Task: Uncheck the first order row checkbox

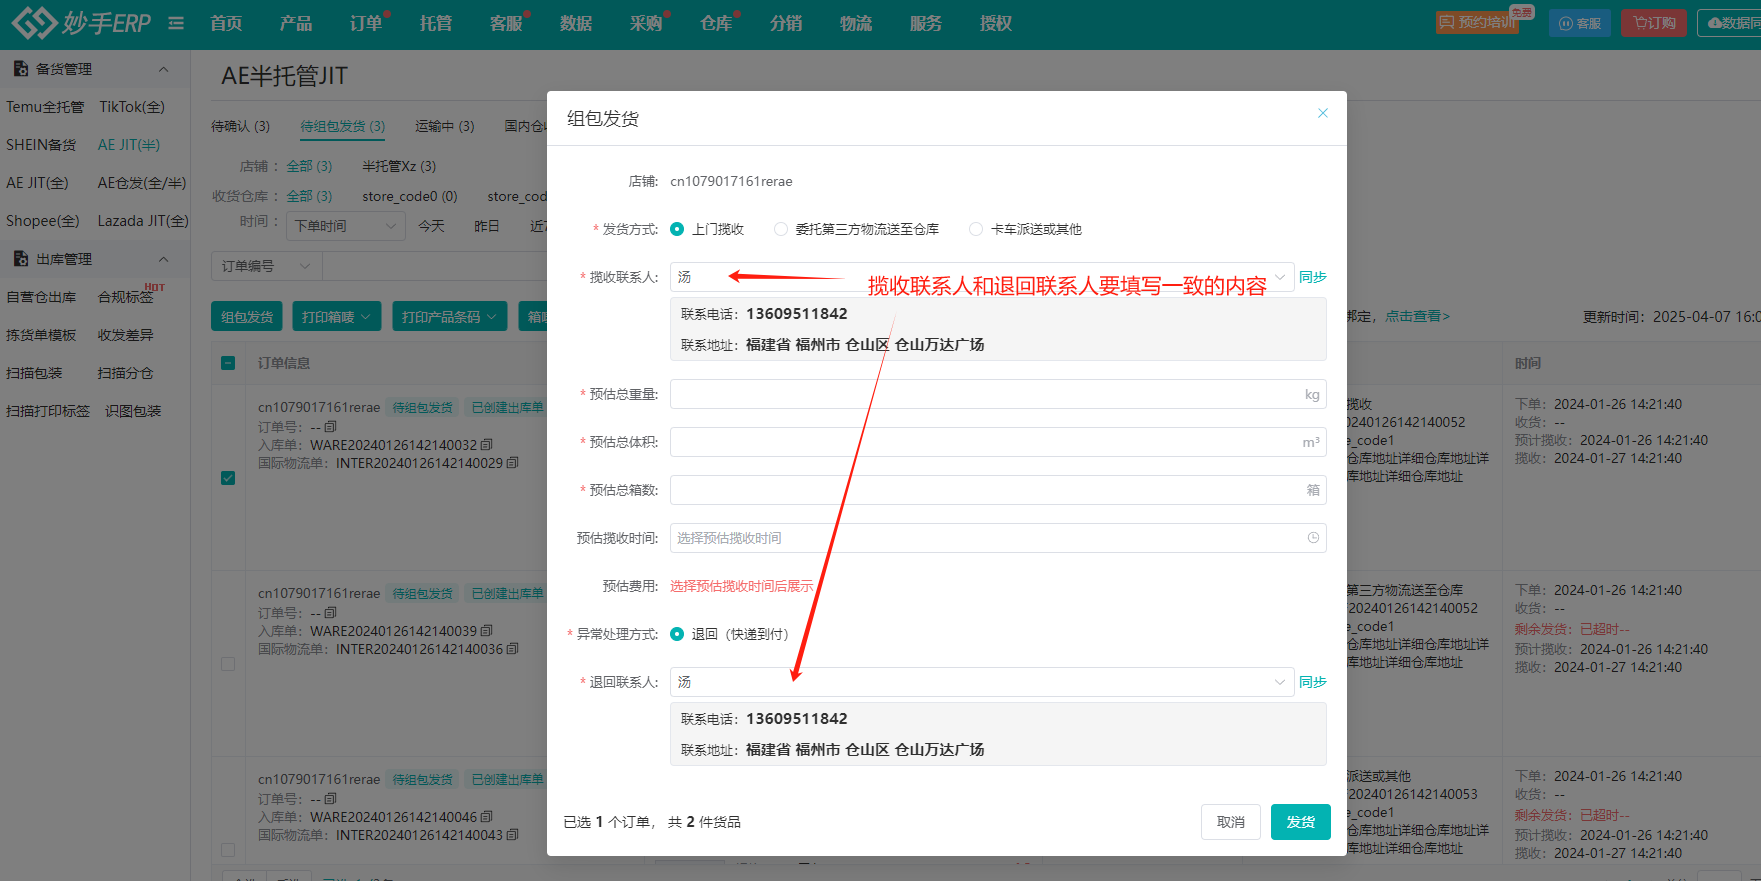Action: [x=228, y=478]
